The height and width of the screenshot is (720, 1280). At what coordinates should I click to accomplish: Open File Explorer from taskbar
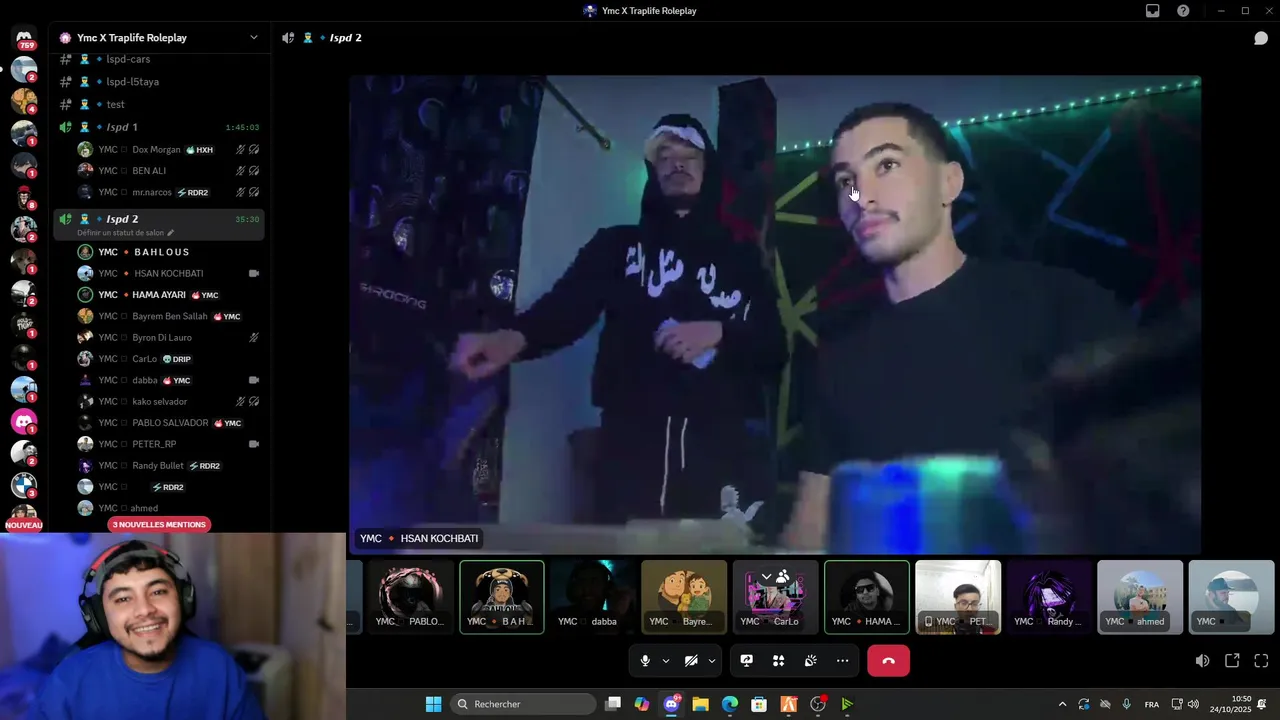click(x=700, y=704)
